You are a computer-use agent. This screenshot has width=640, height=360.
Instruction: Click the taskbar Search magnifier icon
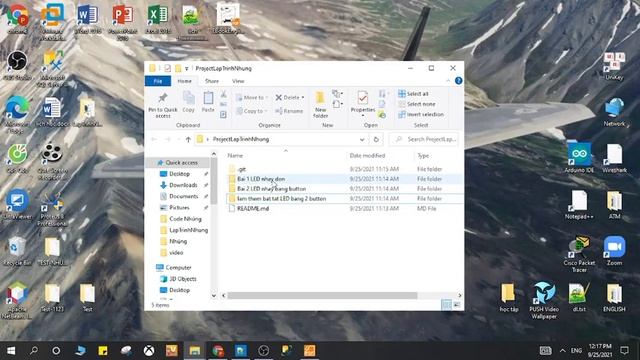coord(34,351)
